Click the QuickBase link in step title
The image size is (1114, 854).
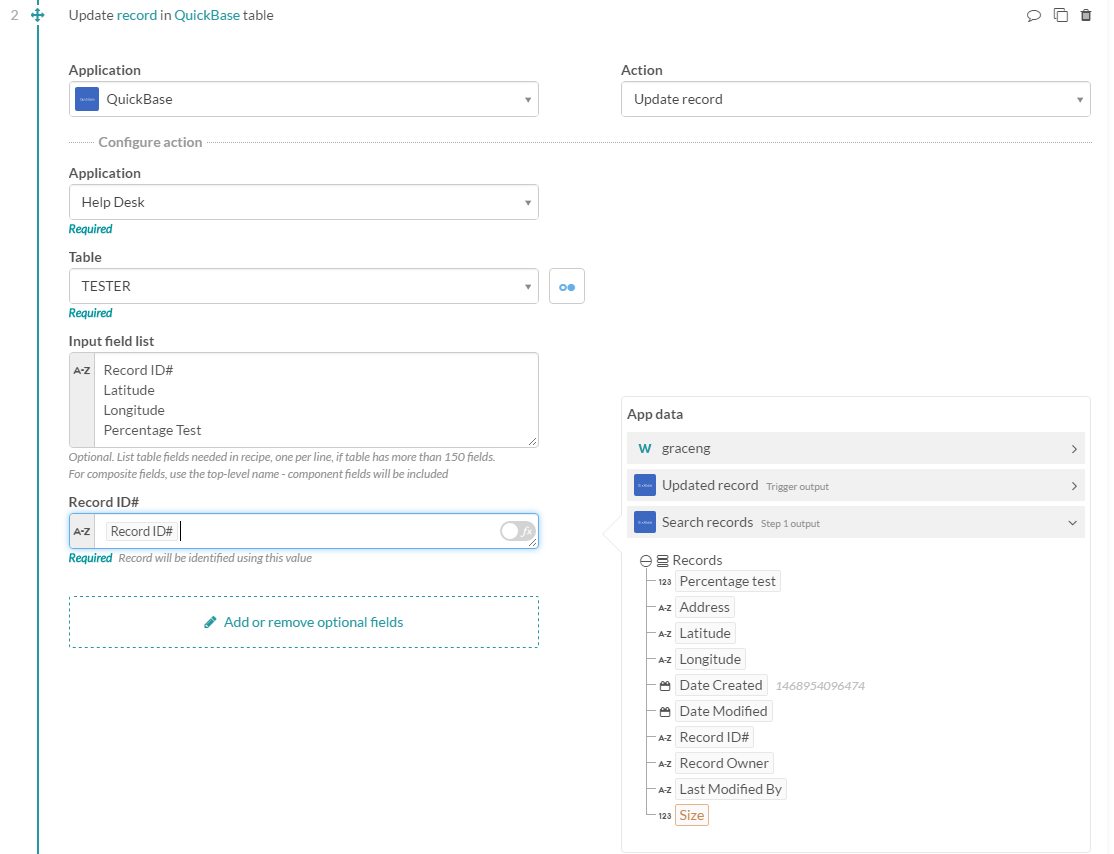point(207,15)
